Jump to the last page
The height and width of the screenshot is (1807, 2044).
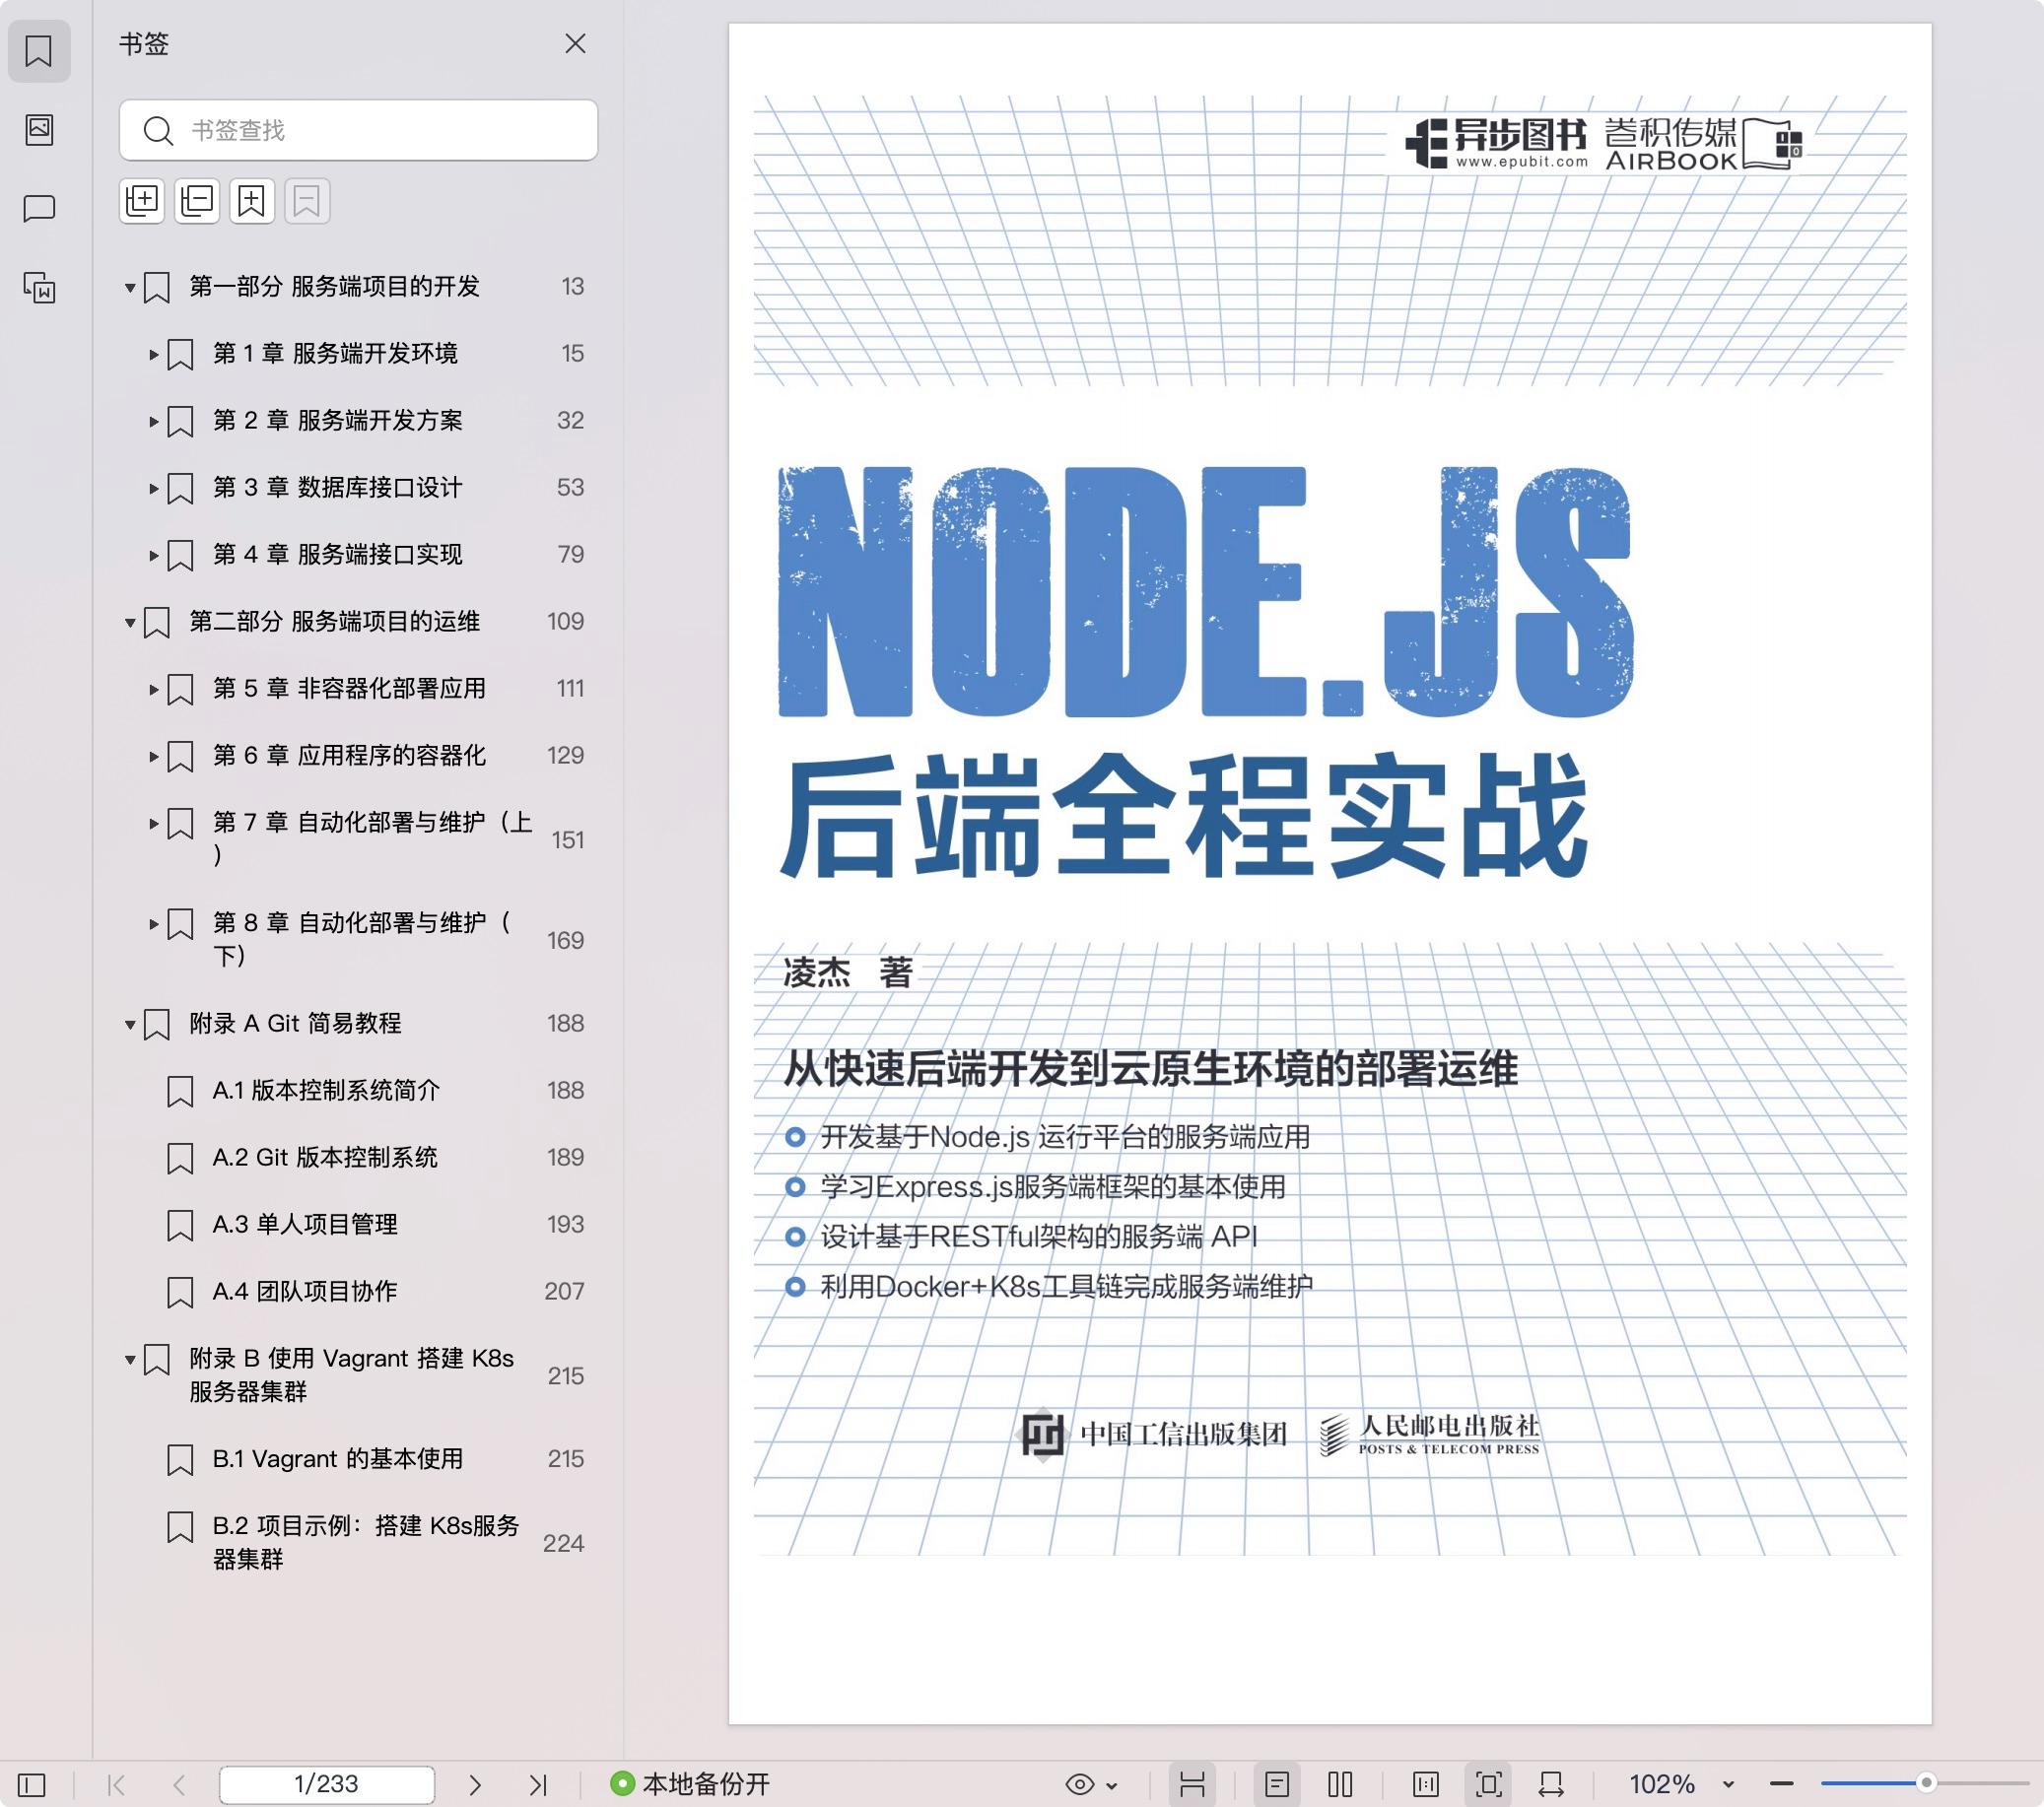click(538, 1784)
